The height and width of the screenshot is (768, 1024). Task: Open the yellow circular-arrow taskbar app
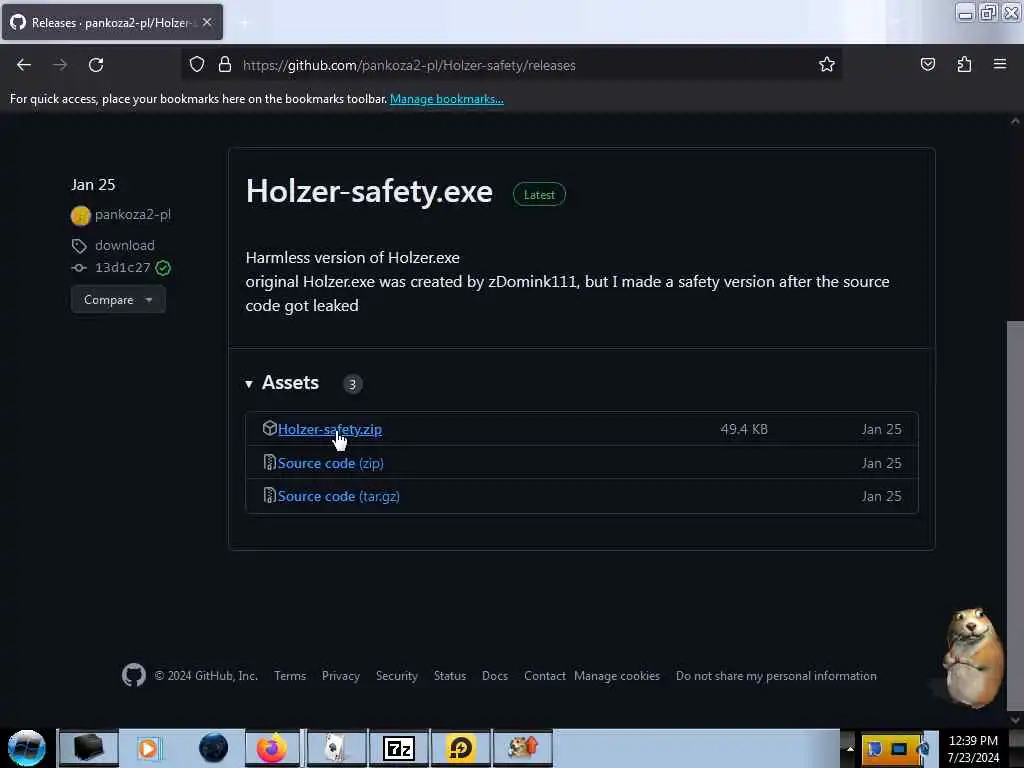point(460,748)
